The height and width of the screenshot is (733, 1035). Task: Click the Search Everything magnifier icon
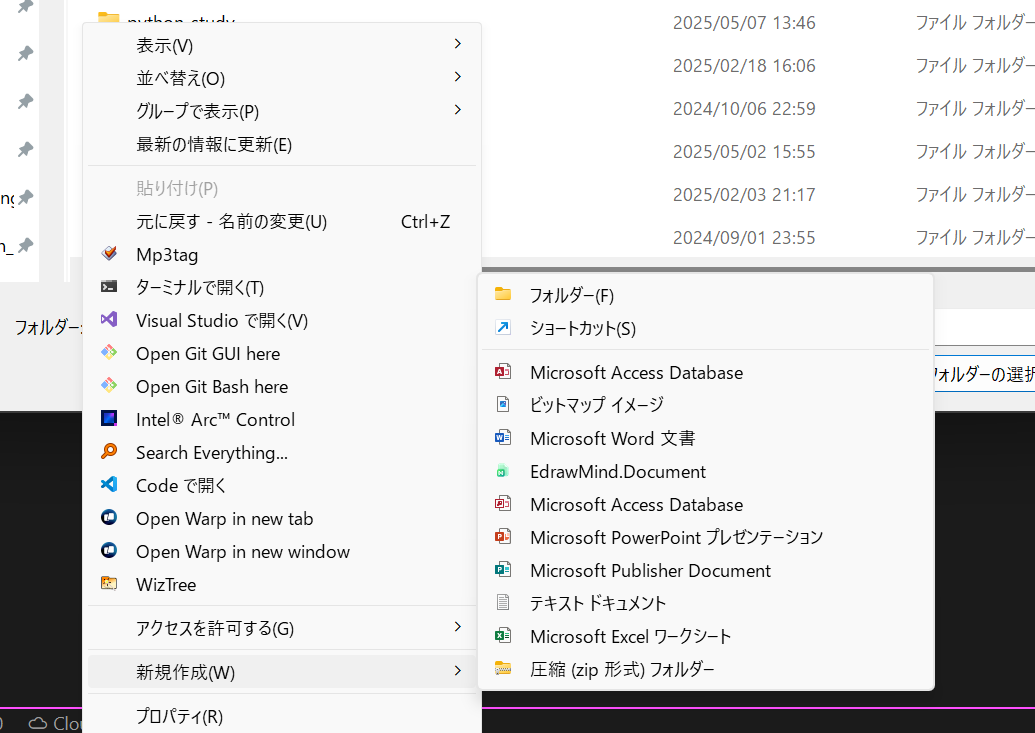(x=109, y=452)
